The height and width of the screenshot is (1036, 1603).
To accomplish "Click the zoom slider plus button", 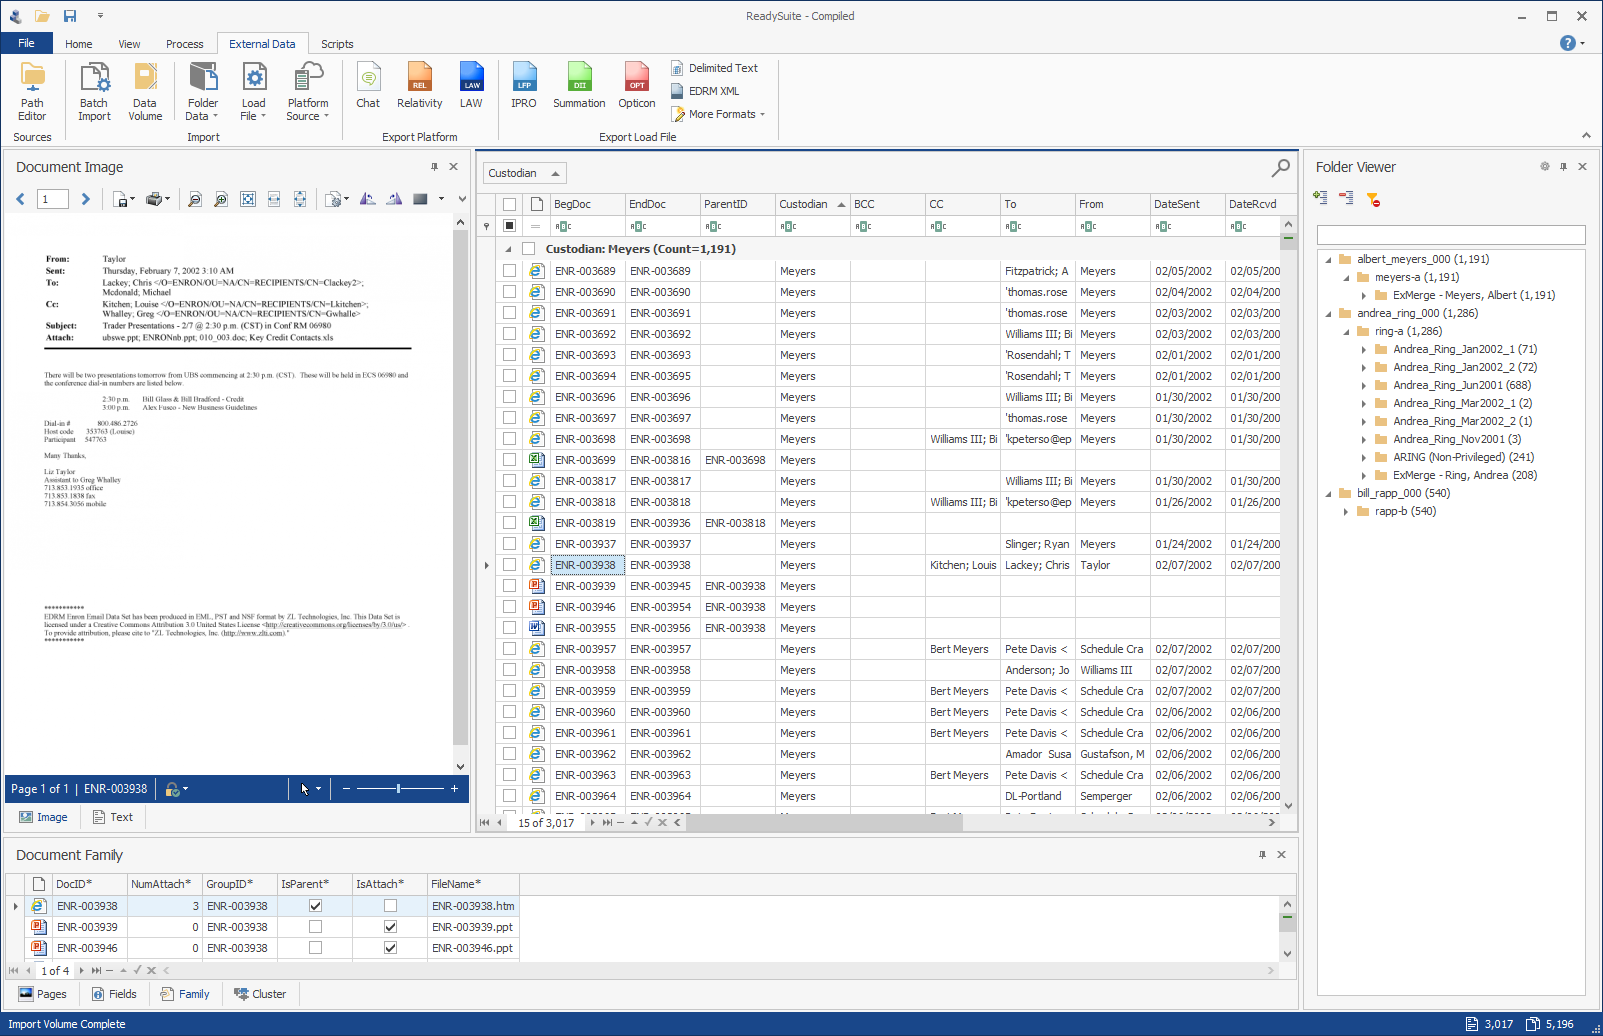I will click(x=454, y=789).
